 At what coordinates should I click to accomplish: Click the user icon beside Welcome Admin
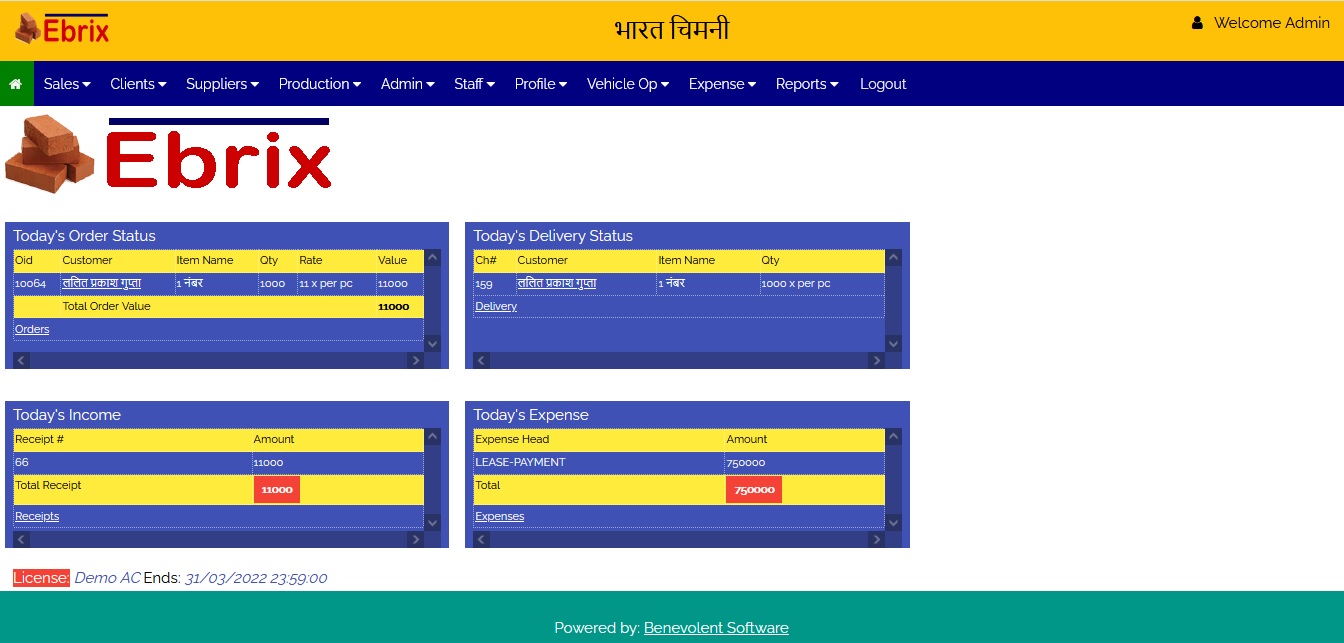pyautogui.click(x=1197, y=22)
